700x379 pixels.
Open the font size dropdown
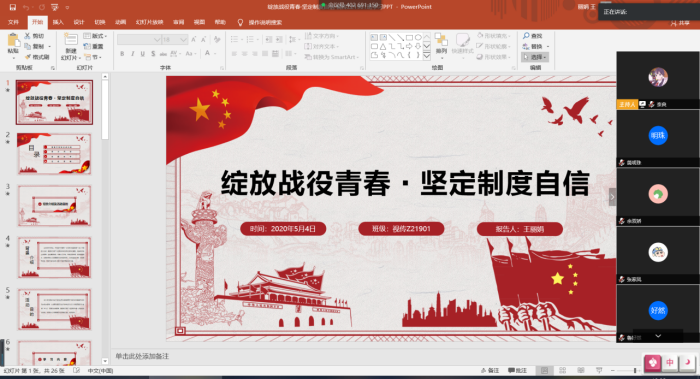point(183,40)
